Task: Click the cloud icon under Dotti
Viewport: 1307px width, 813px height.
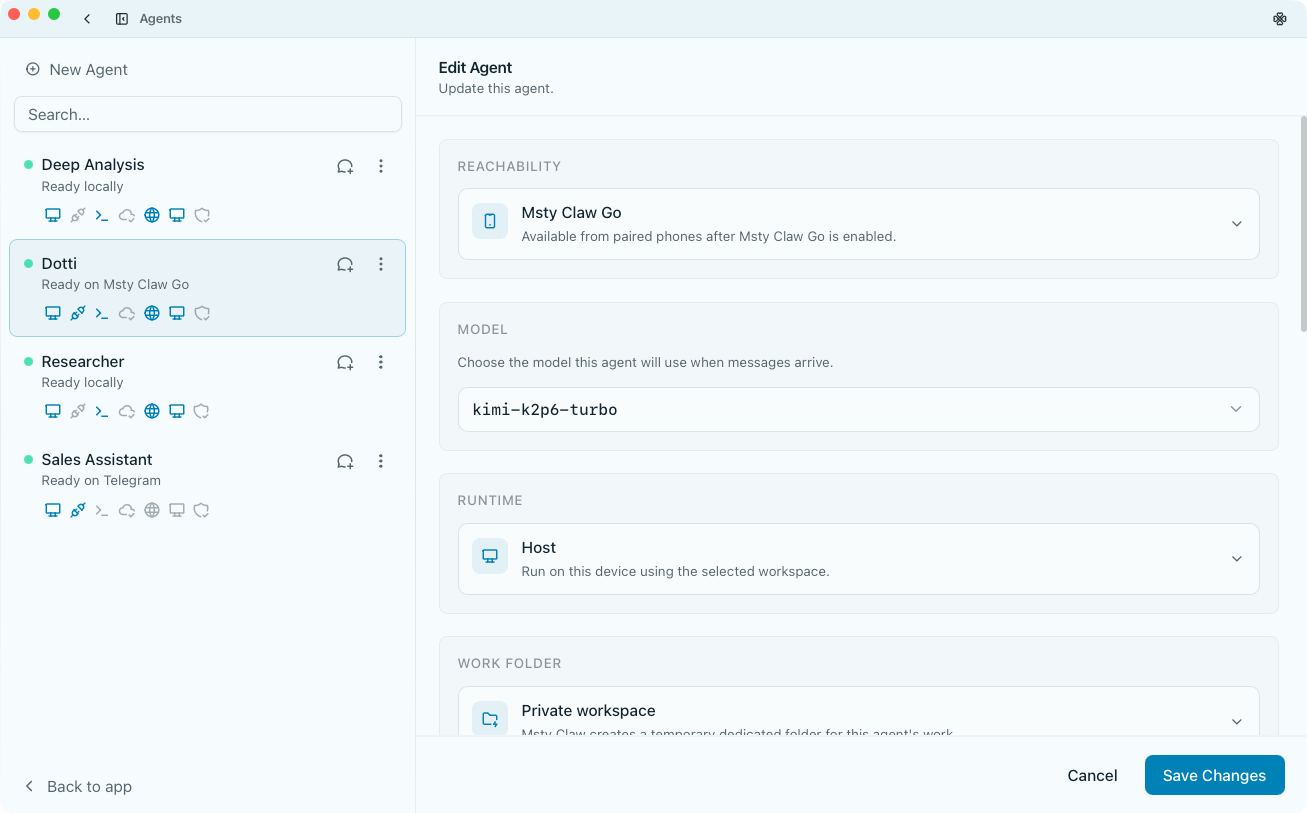Action: coord(127,313)
